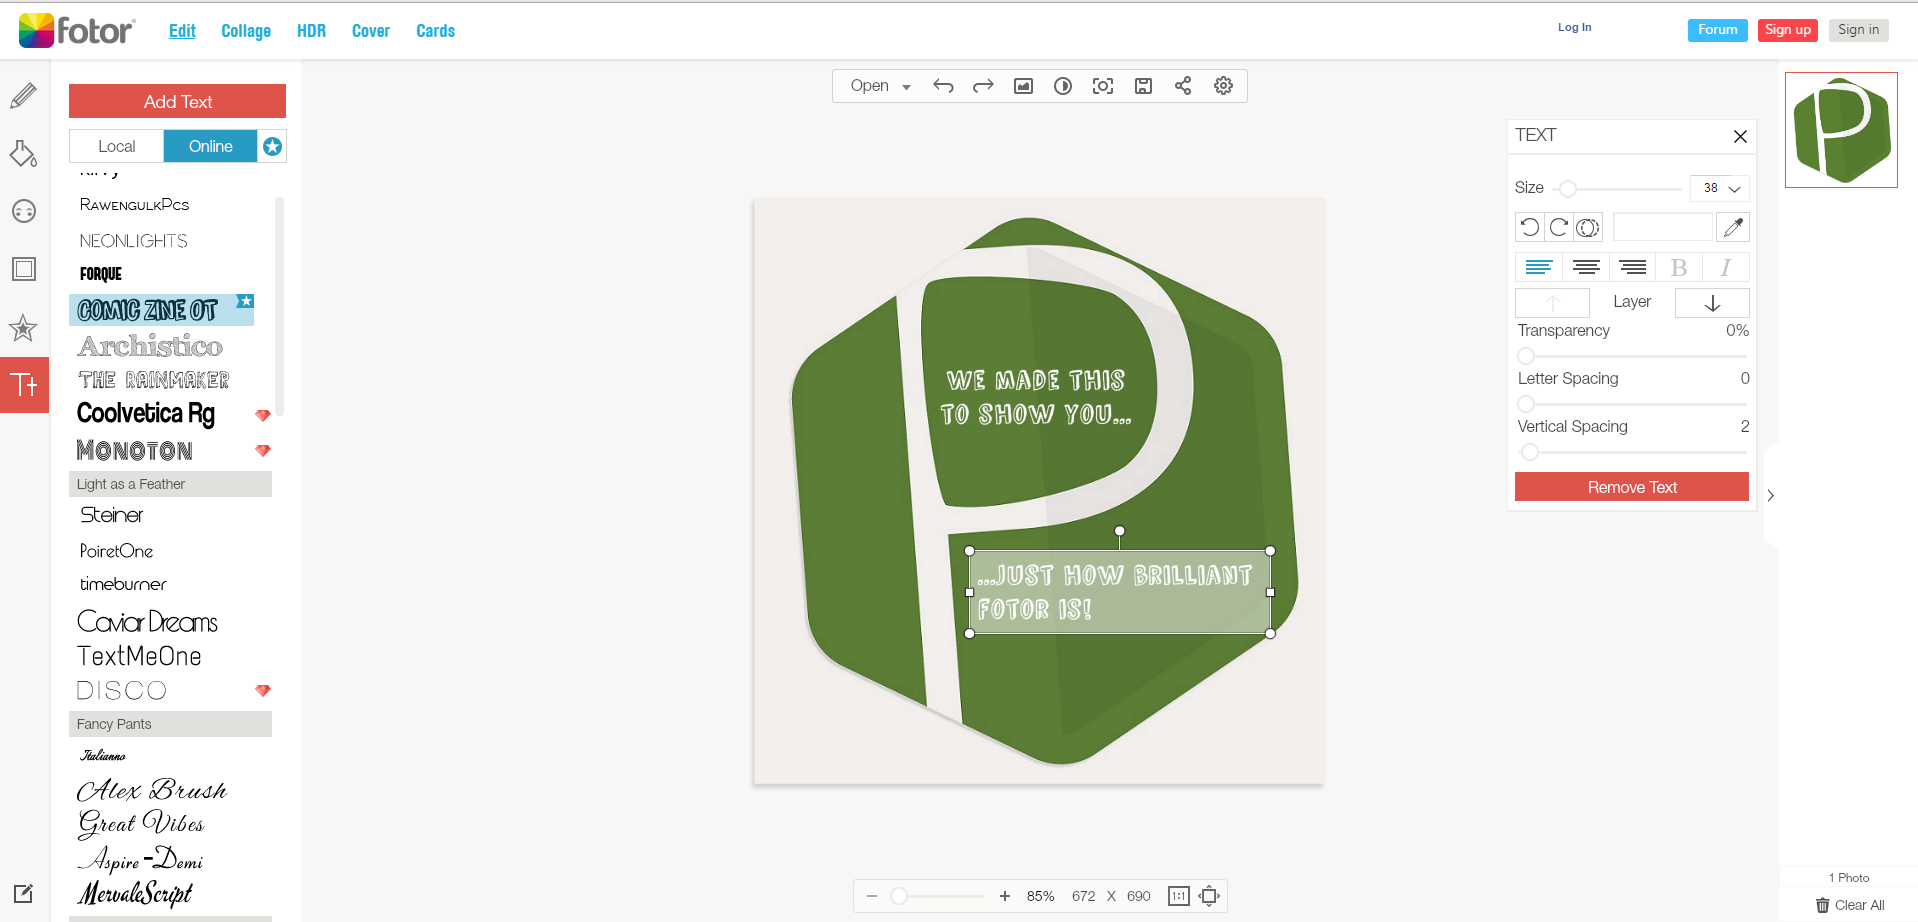This screenshot has height=922, width=1918.
Task: Click the Remove Text button
Action: click(1632, 487)
